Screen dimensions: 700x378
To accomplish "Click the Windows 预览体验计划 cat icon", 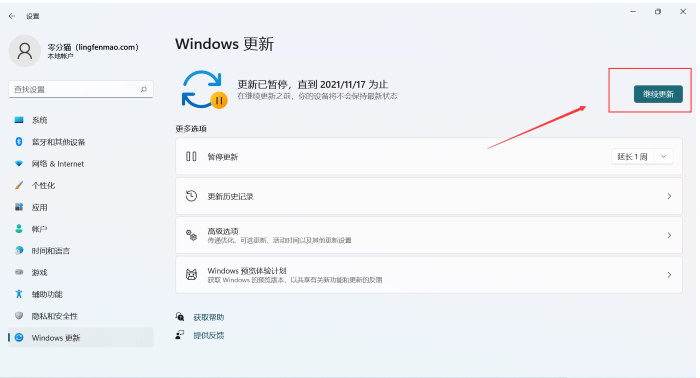I will tap(191, 274).
